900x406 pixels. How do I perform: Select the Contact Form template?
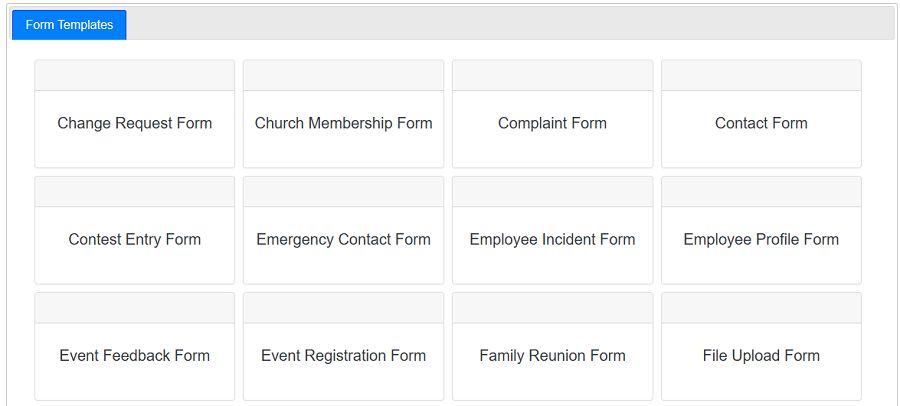coord(761,124)
